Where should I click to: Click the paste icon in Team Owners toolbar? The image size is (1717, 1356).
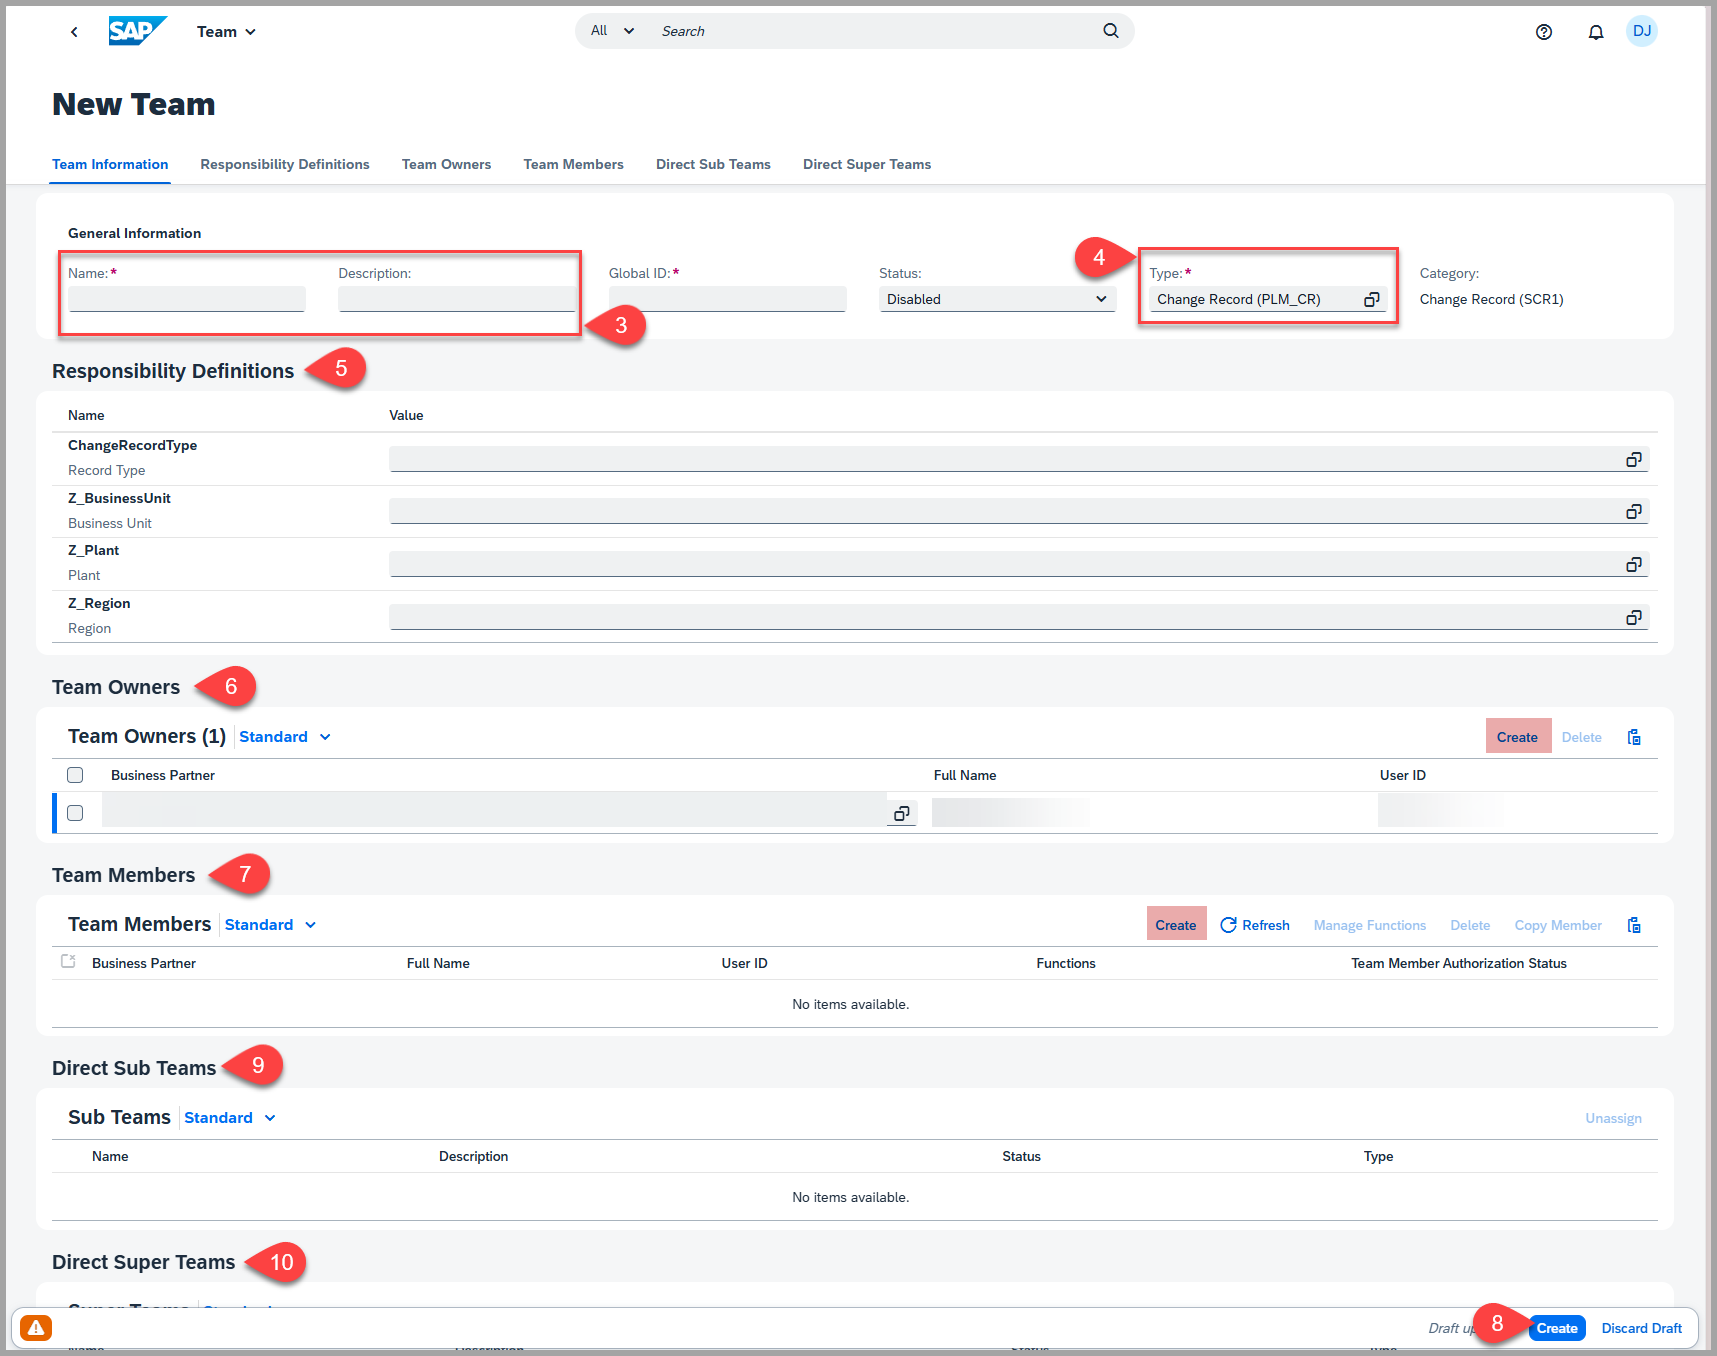(x=1634, y=737)
